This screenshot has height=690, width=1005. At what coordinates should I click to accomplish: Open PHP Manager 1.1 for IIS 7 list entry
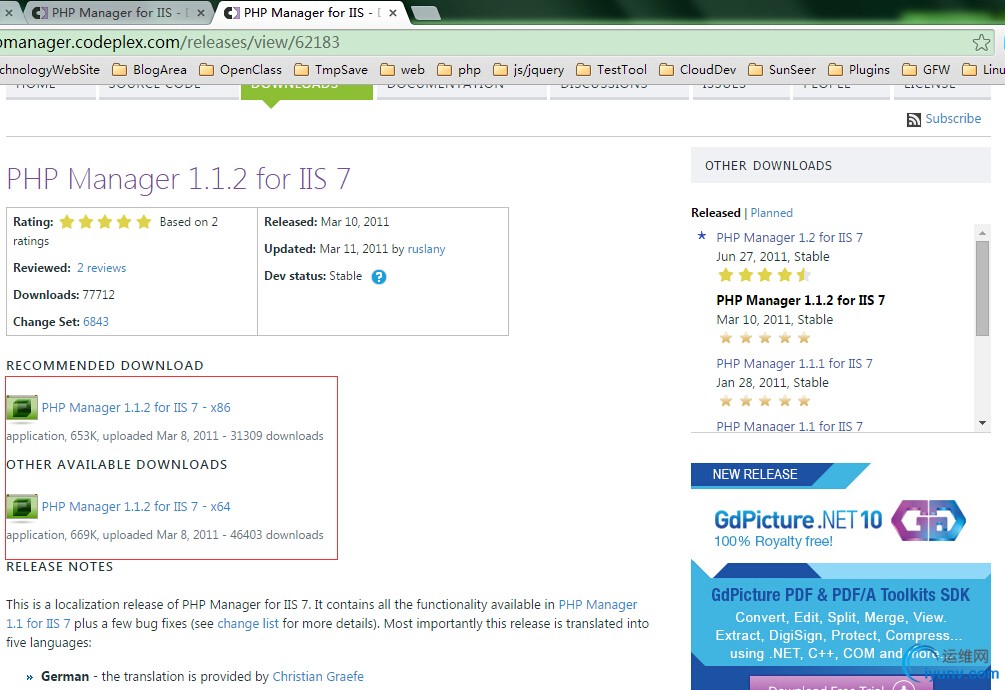(x=790, y=426)
